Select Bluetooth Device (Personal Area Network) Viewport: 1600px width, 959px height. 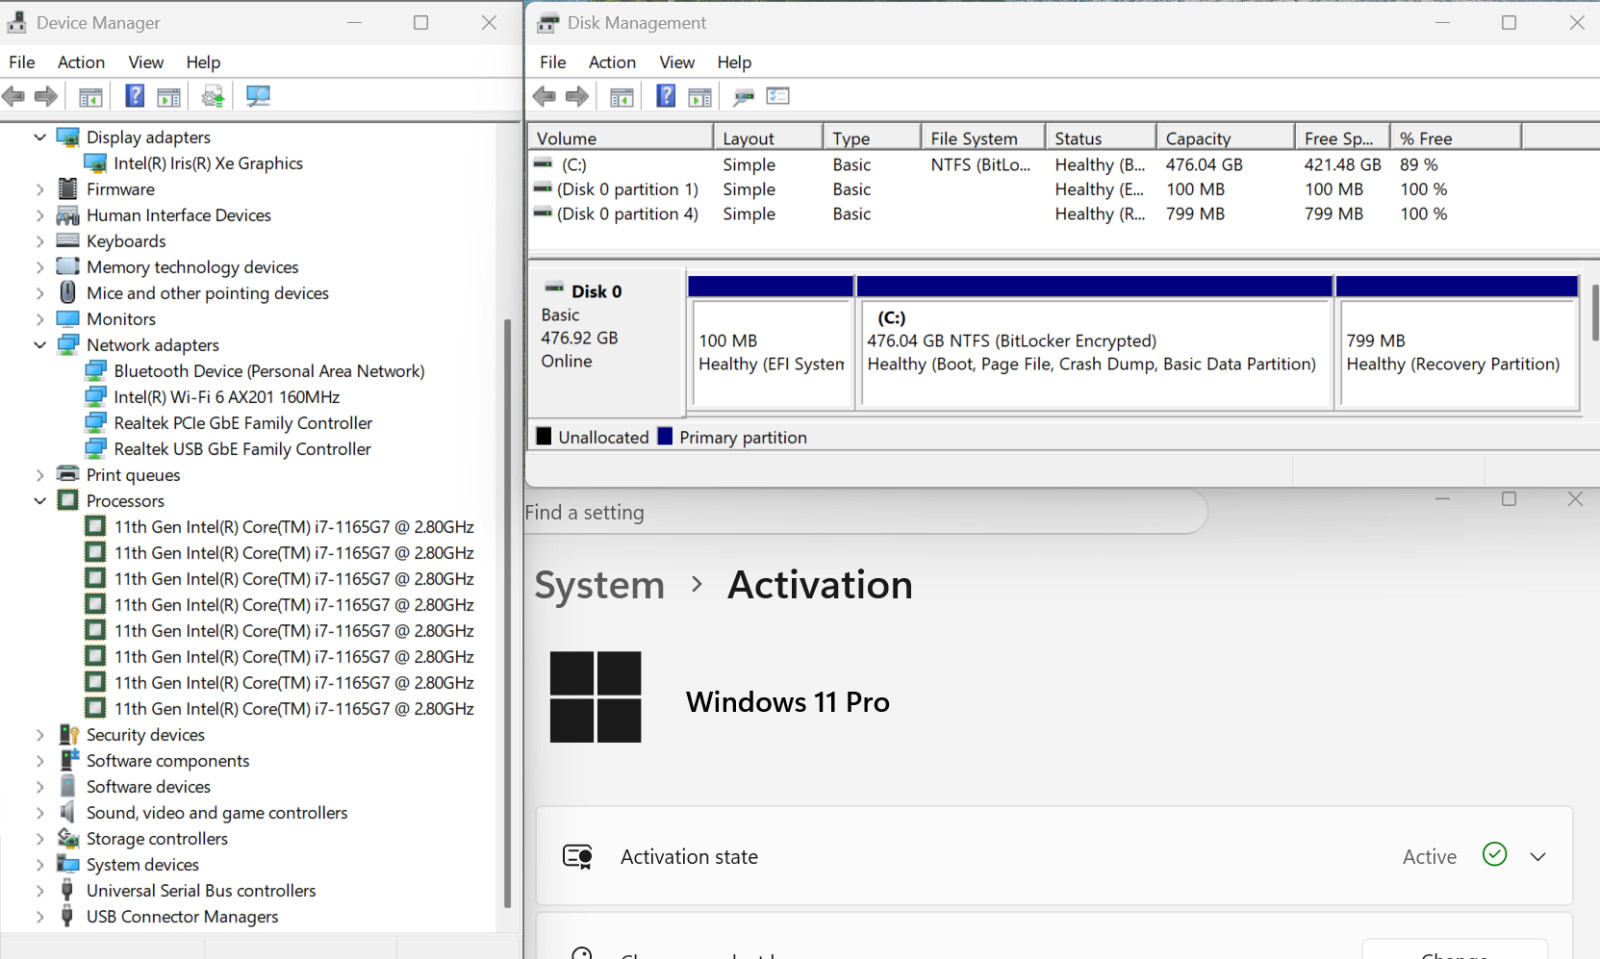[269, 371]
